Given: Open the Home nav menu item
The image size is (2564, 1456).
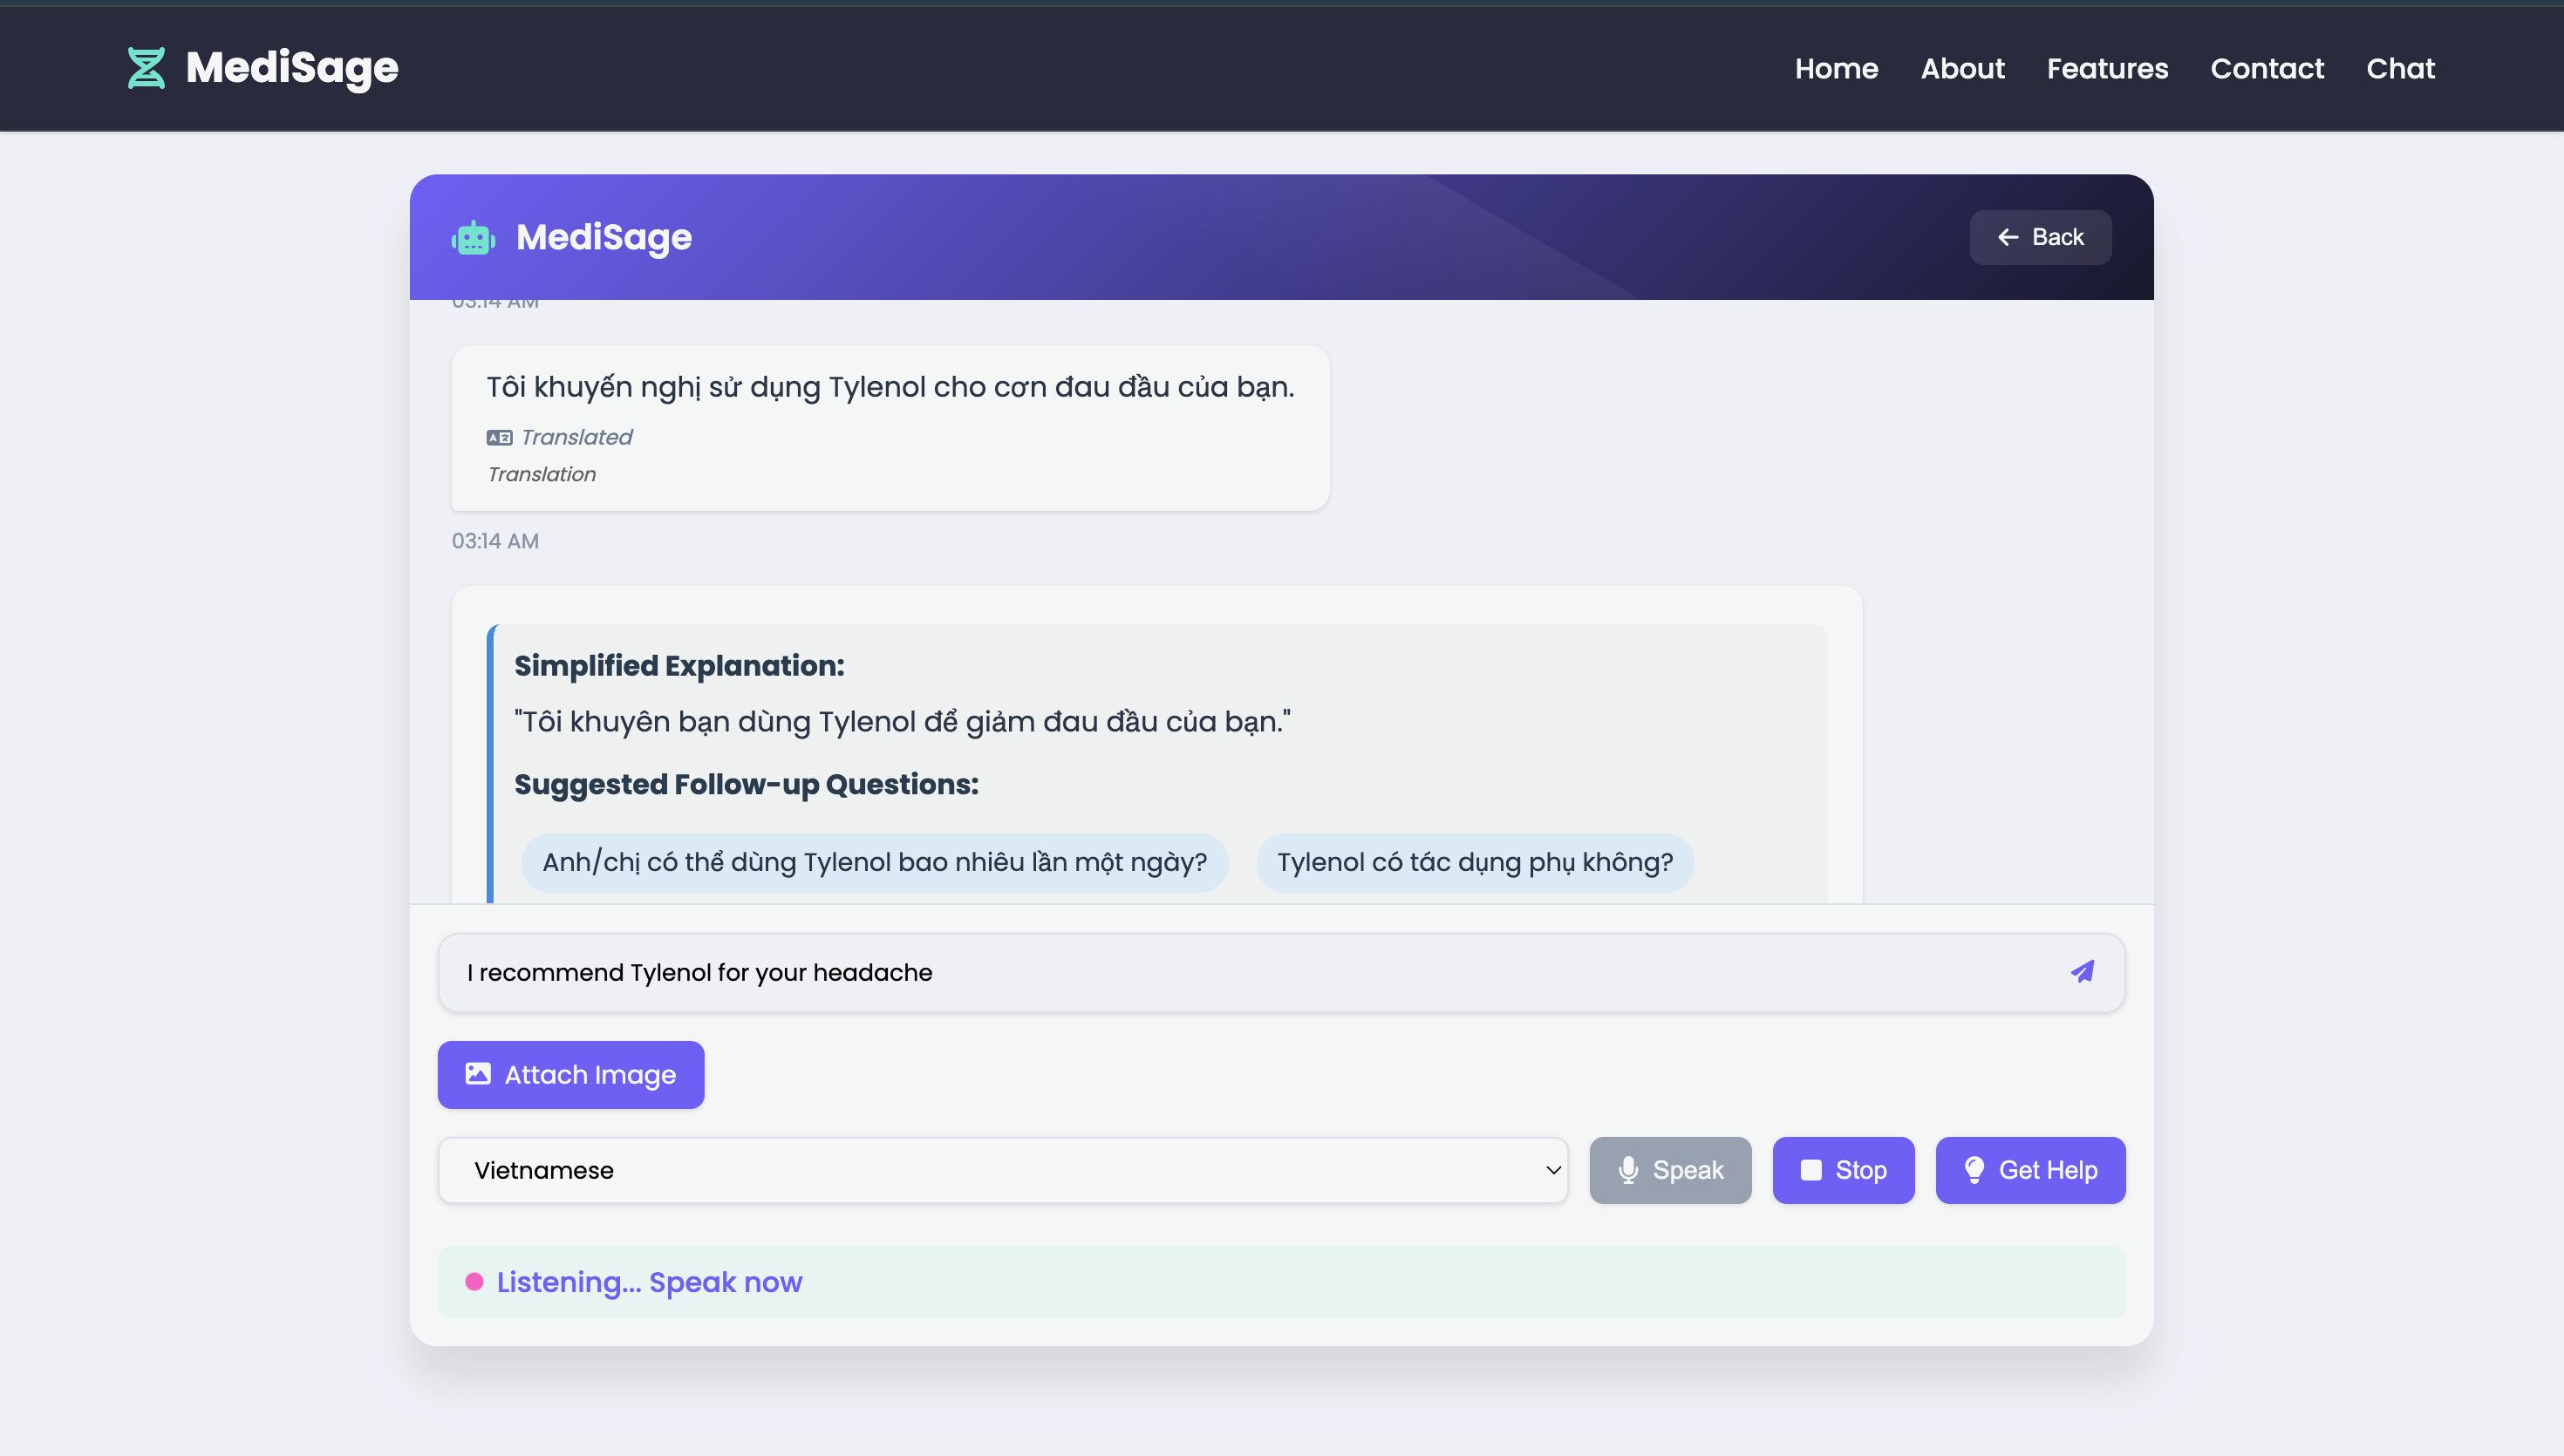Looking at the screenshot, I should click(1835, 68).
